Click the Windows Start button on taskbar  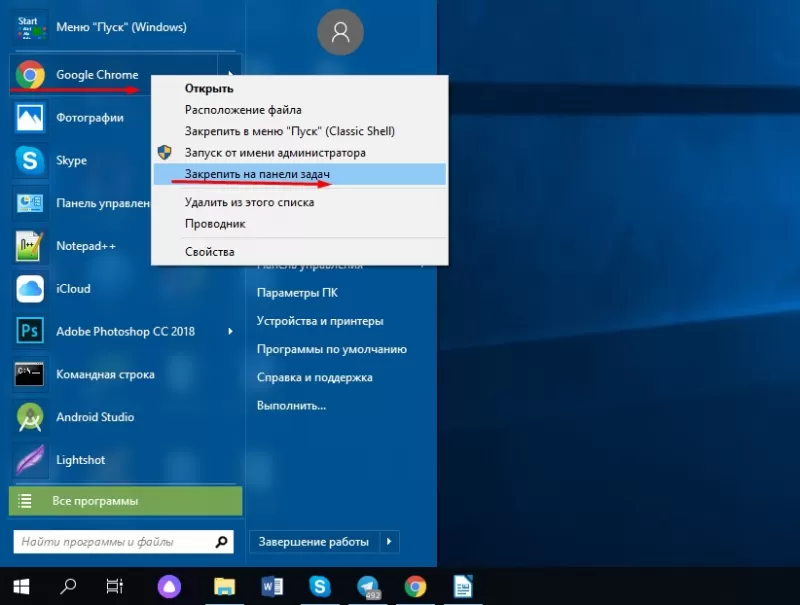pyautogui.click(x=21, y=587)
